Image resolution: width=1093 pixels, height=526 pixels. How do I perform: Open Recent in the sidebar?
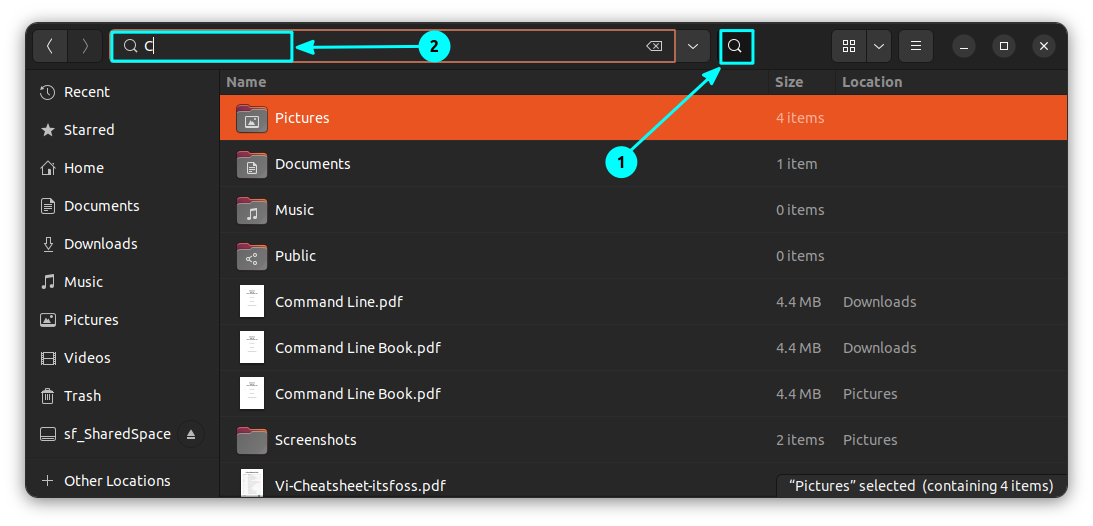pos(87,92)
